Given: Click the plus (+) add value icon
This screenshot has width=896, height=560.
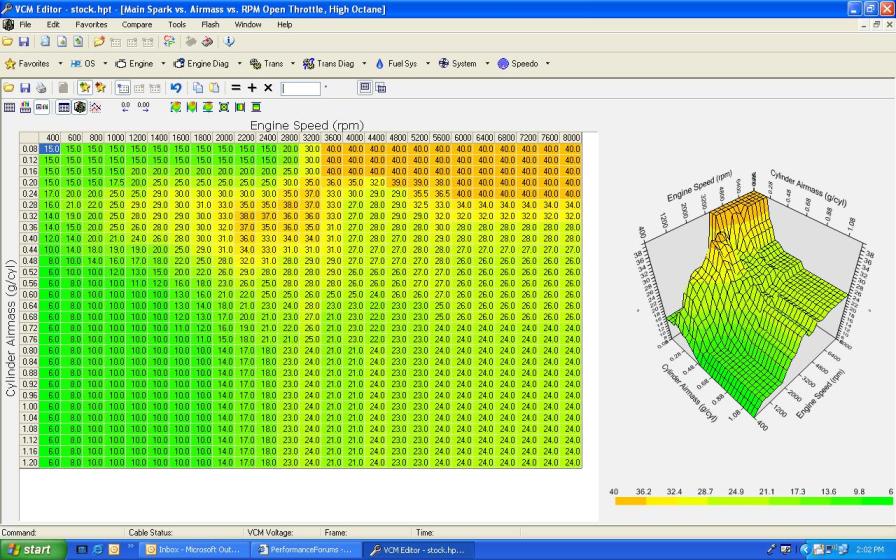Looking at the screenshot, I should point(252,88).
